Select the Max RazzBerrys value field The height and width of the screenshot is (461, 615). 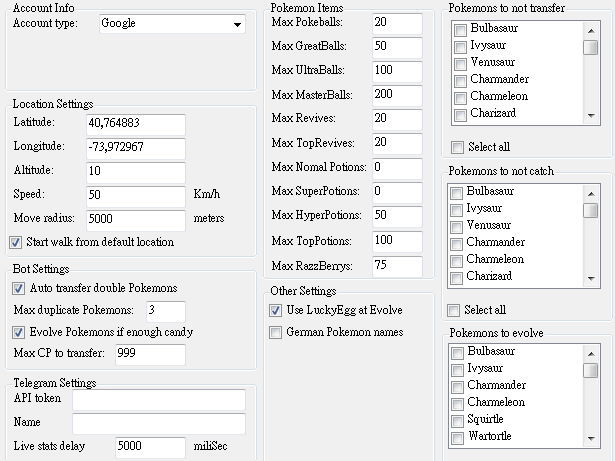point(396,265)
